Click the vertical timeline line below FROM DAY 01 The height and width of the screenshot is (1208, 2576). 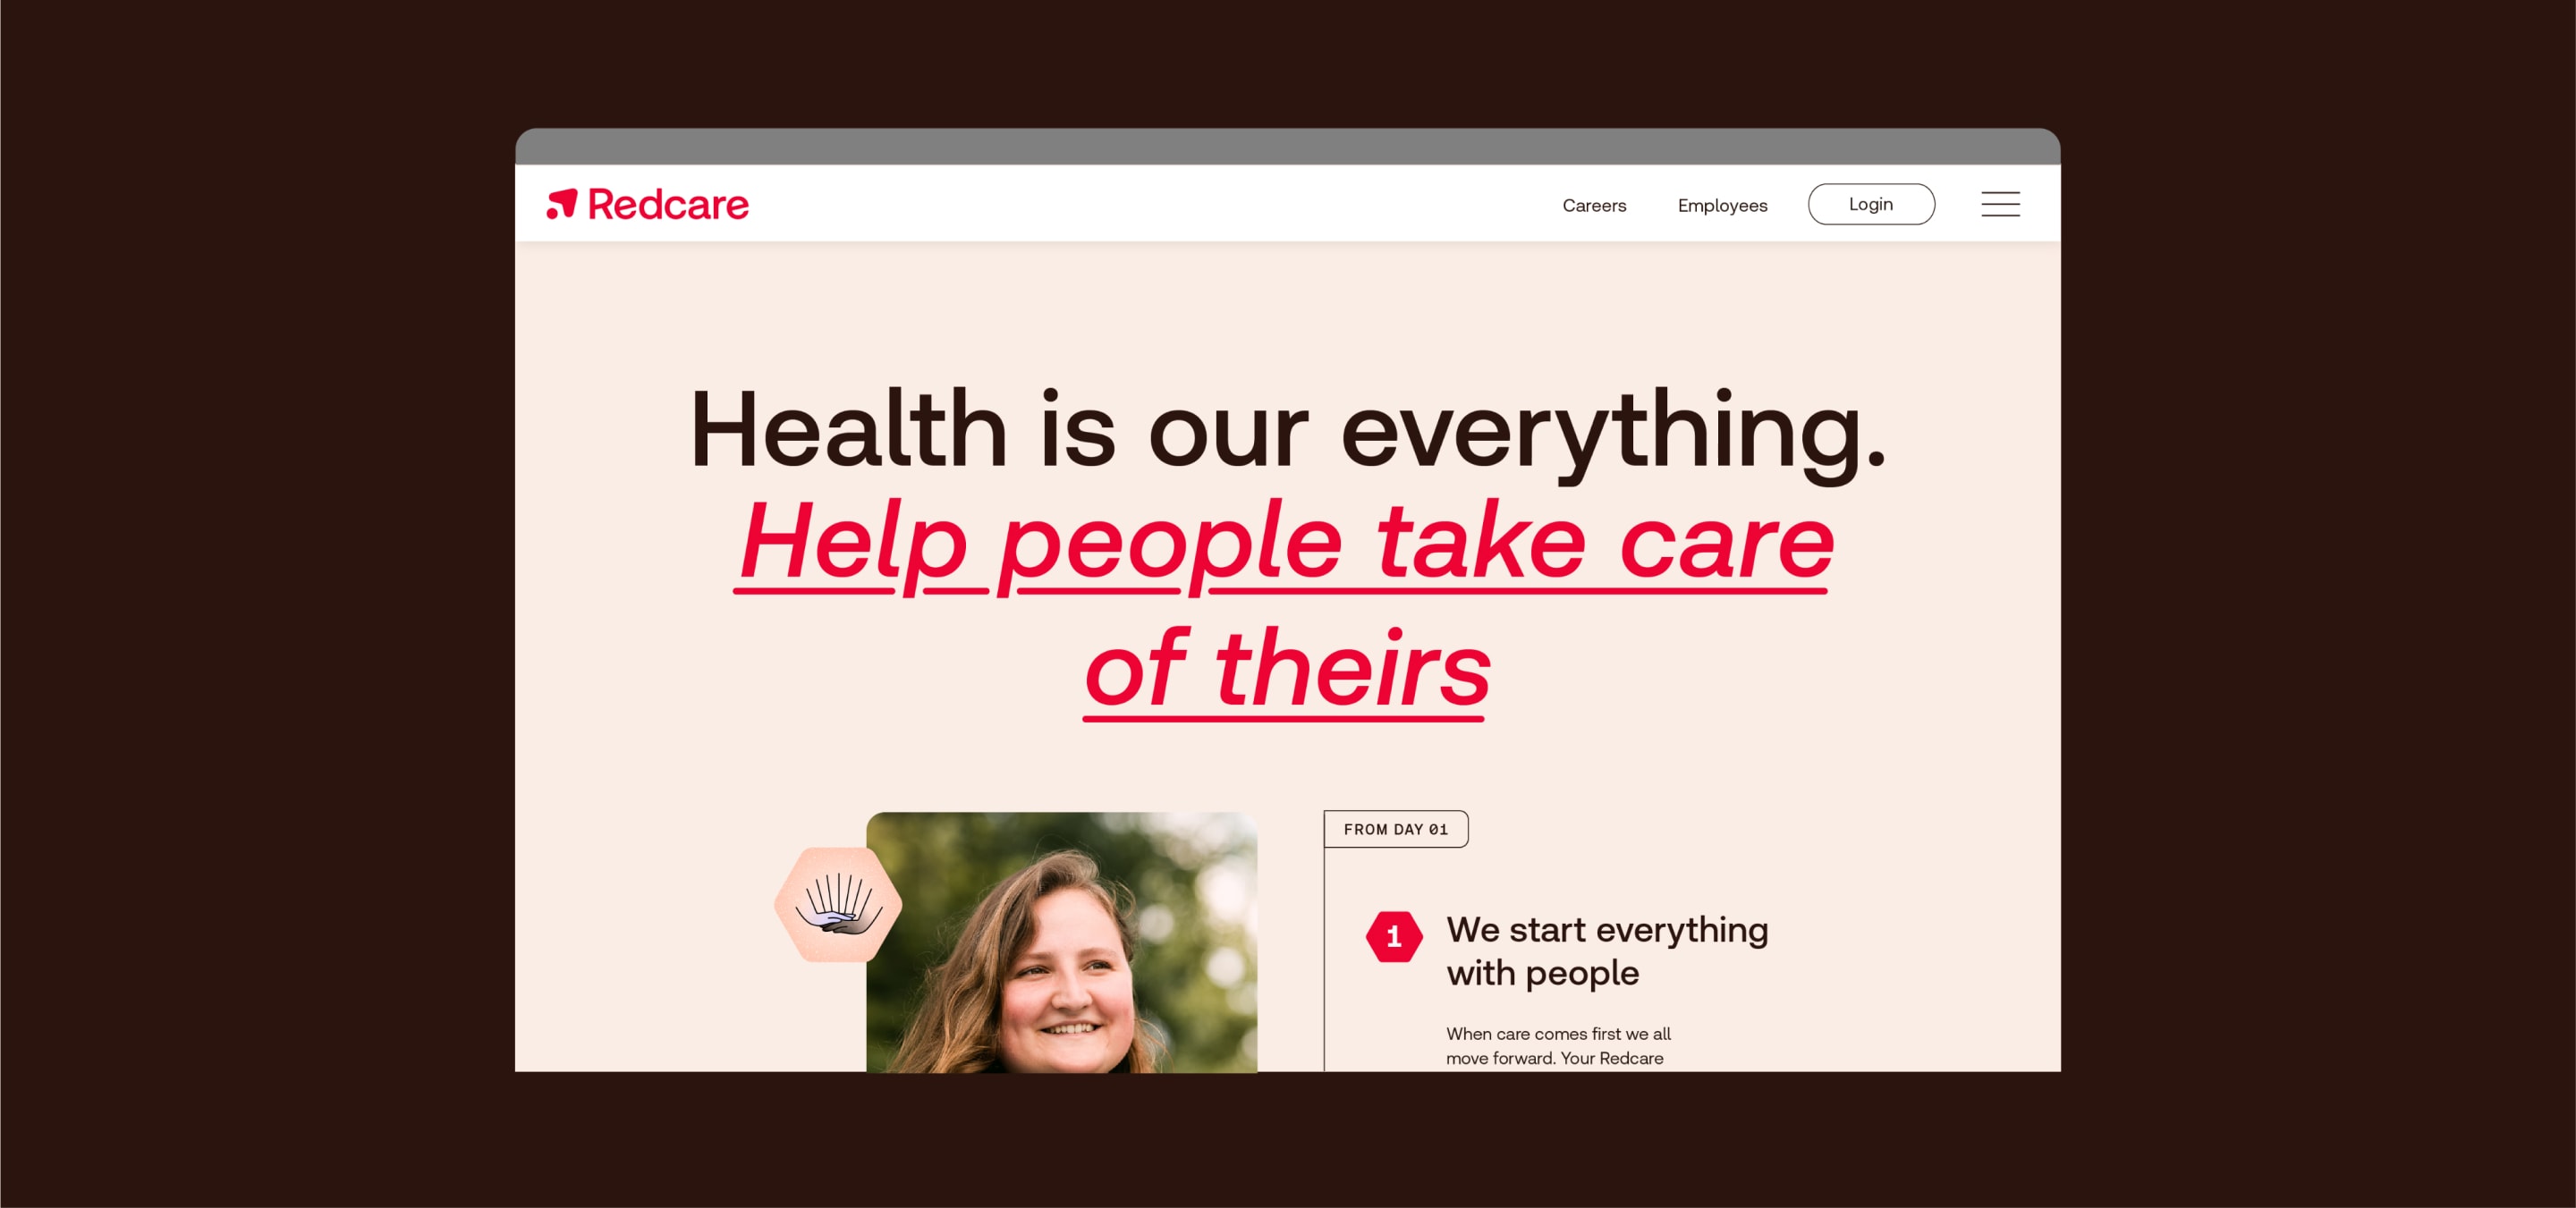(1325, 960)
